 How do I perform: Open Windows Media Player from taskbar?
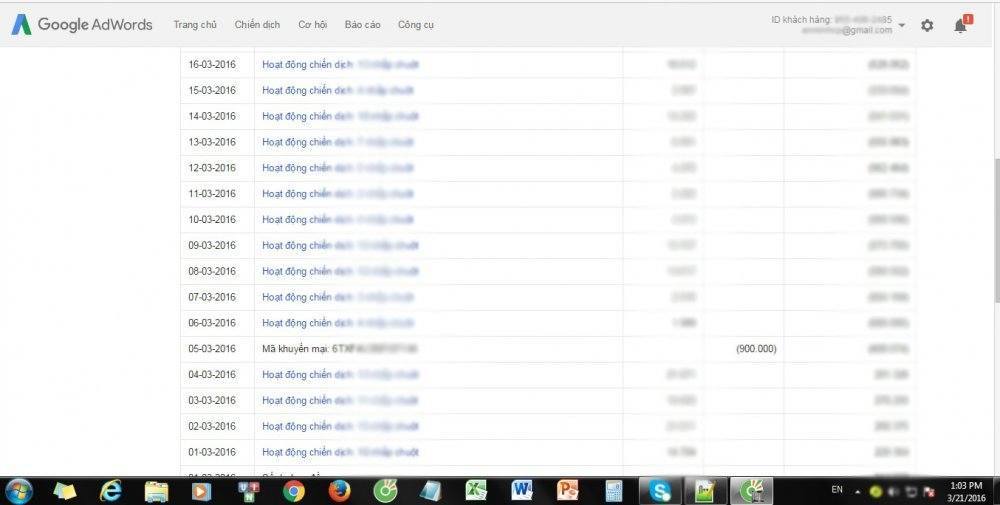pos(202,491)
